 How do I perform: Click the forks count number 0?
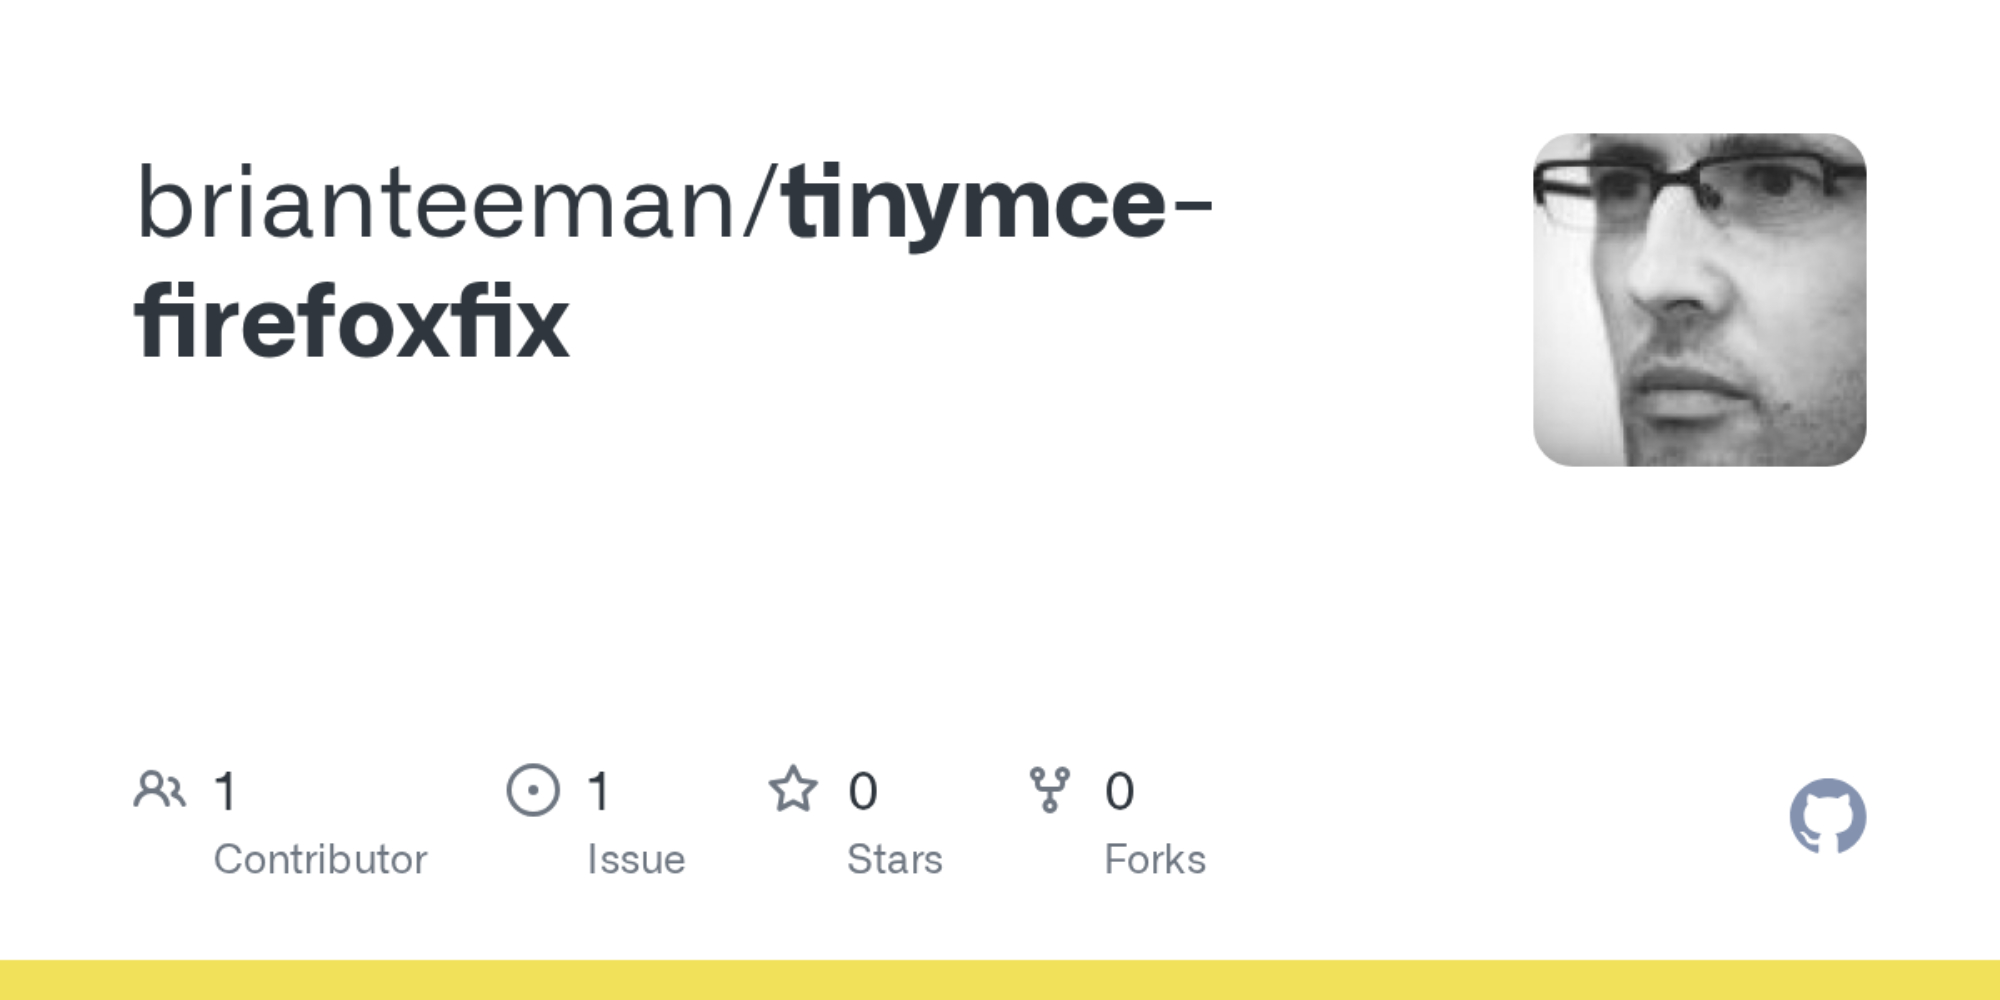1119,792
